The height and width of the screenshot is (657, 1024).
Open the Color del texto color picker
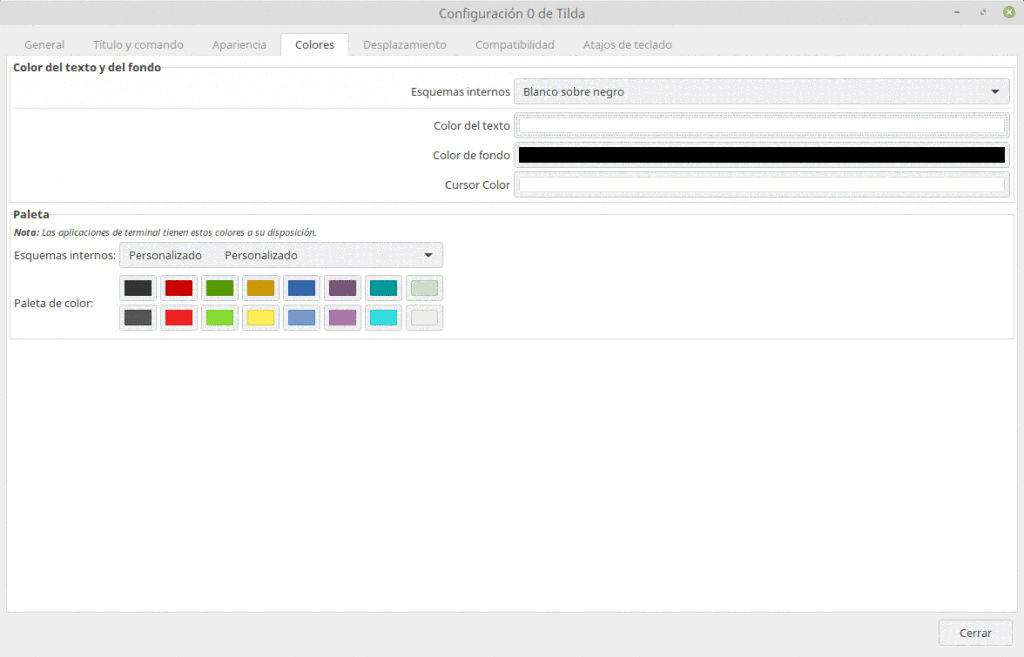762,125
